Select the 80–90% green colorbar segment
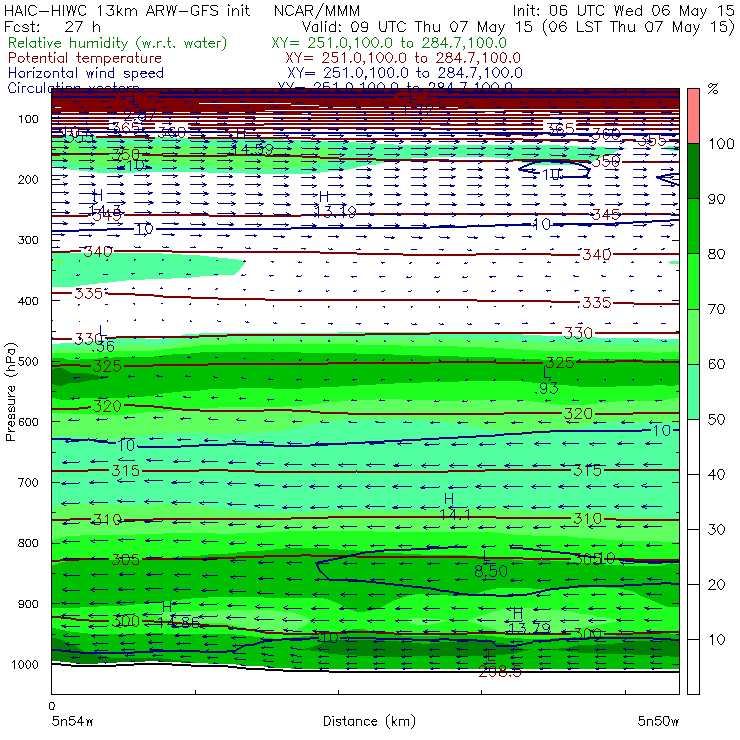Screen dimensions: 740x740 coord(693,226)
